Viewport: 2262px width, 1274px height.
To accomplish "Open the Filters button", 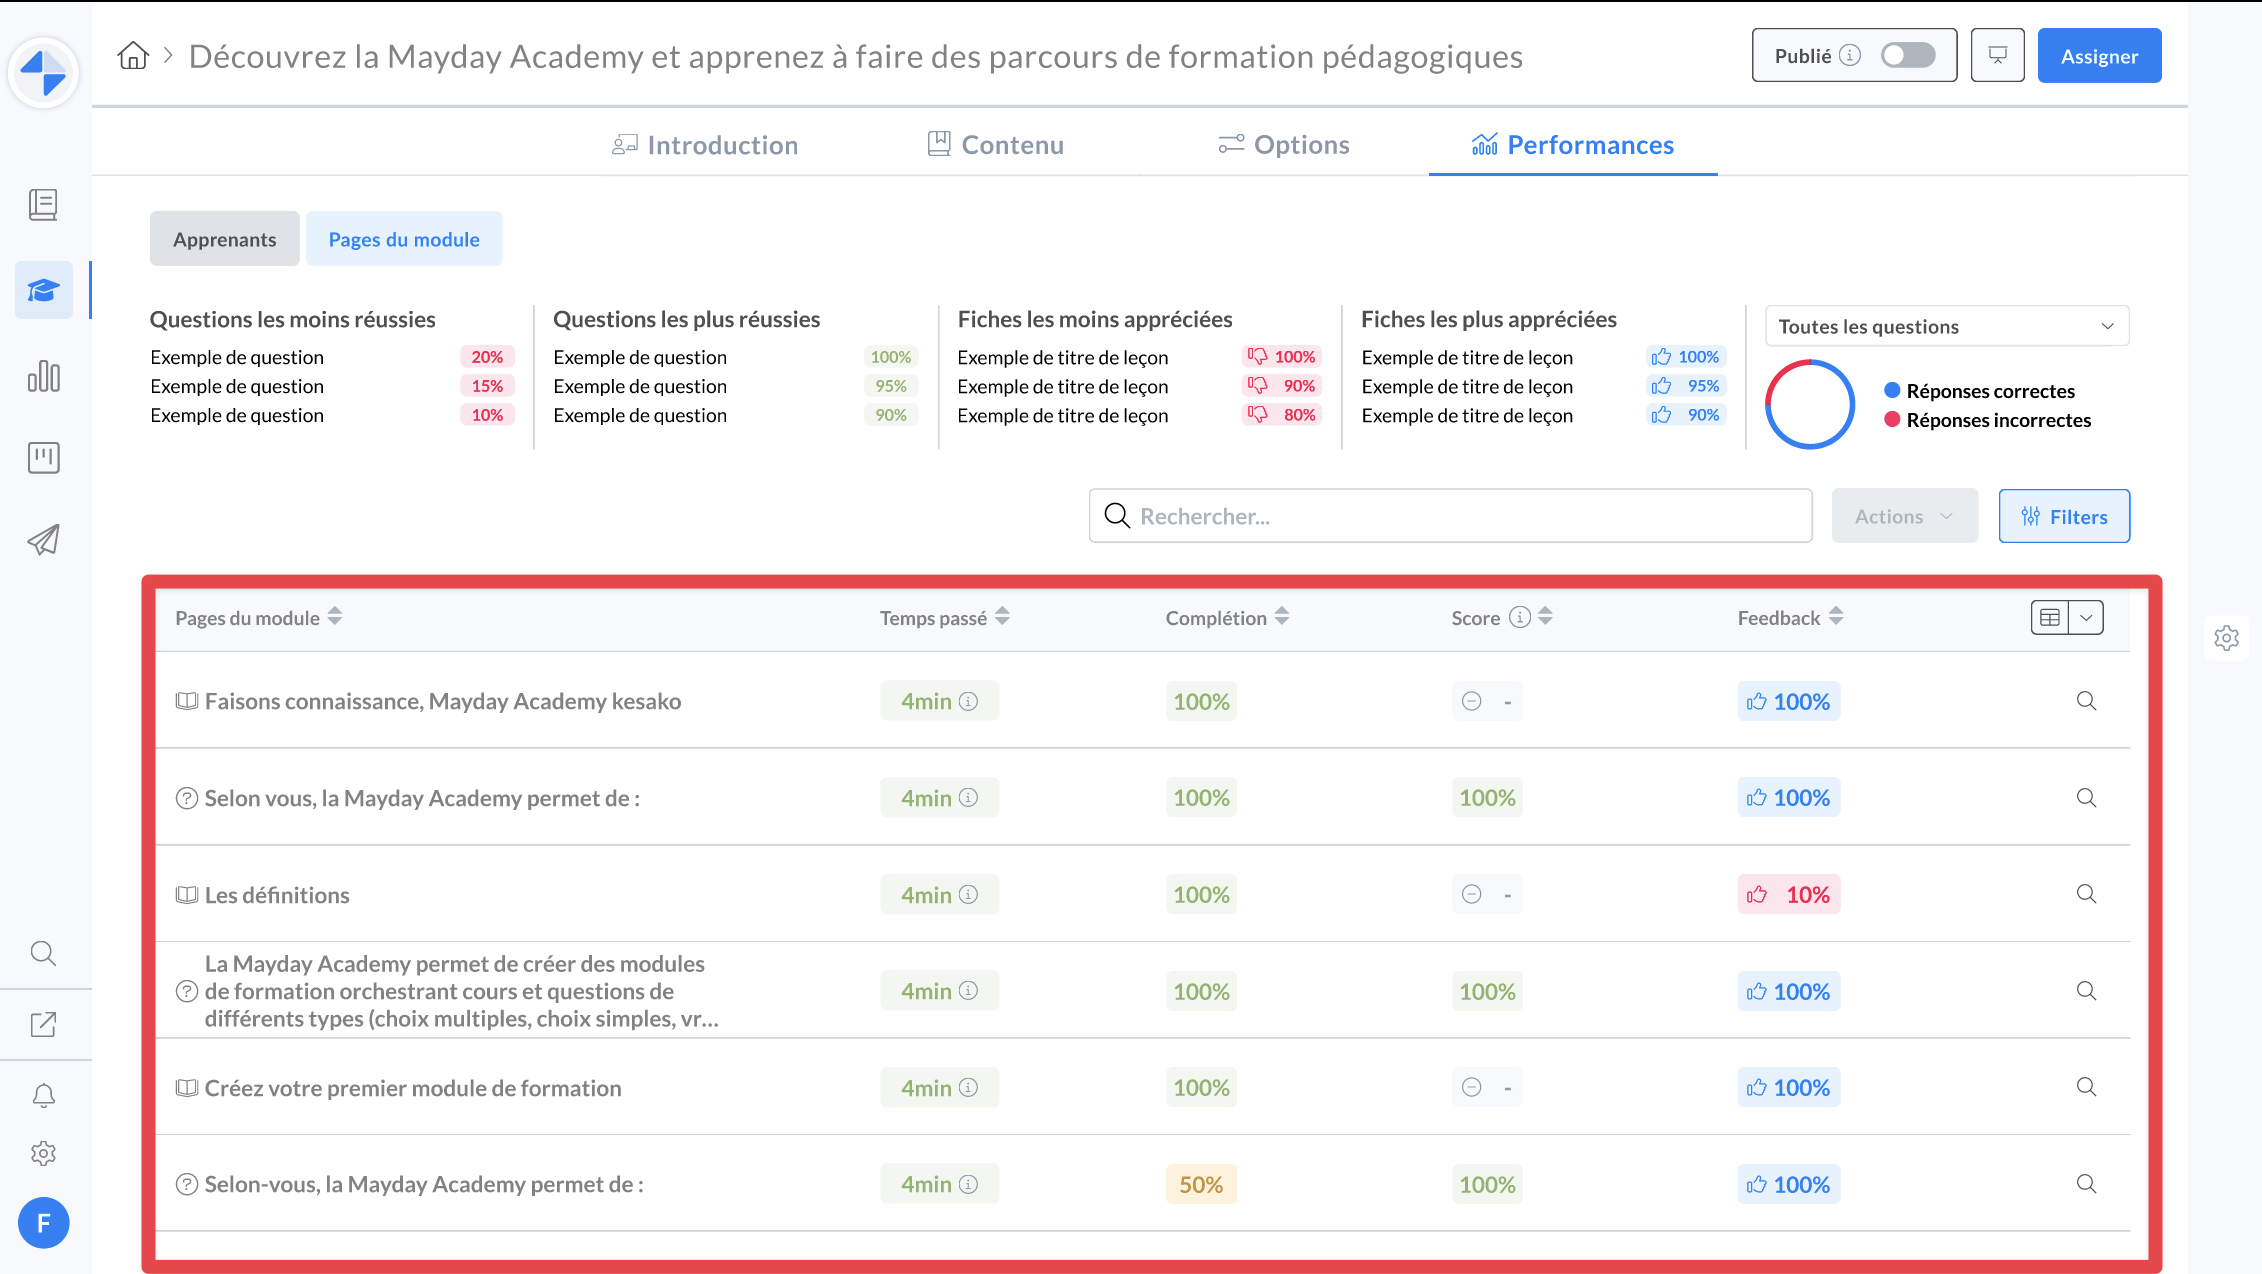I will pyautogui.click(x=2063, y=516).
